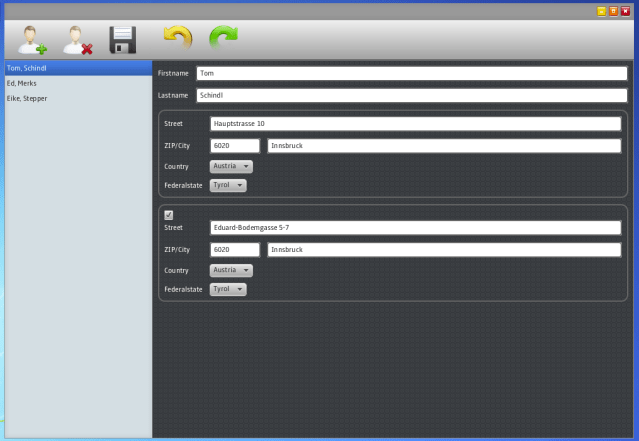Screen dimensions: 639x441
Task: Click the yellow undo arrow
Action: click(178, 37)
